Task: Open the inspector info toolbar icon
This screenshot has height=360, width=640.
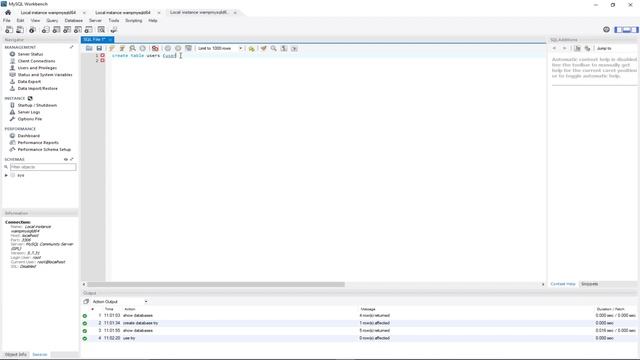Action: pos(32,30)
